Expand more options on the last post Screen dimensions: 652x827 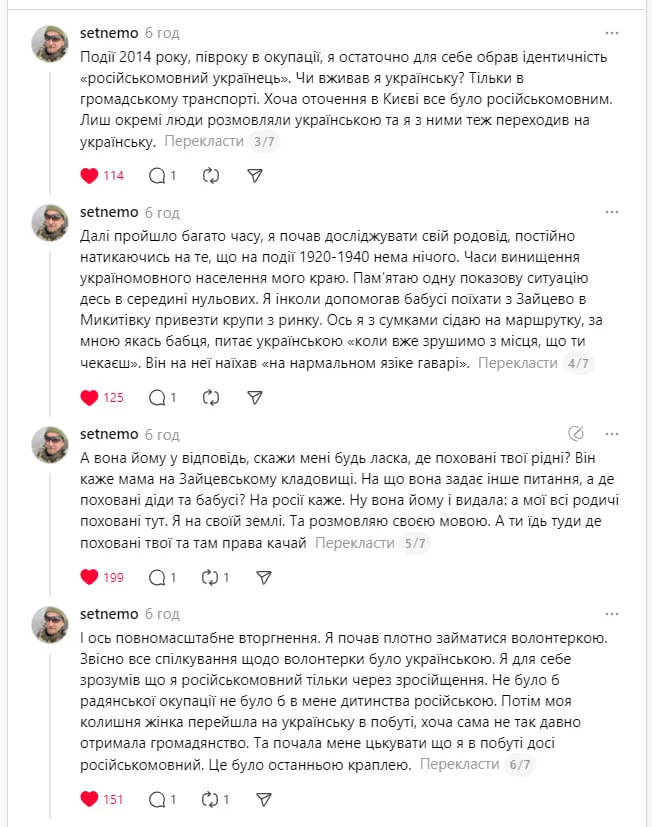click(612, 613)
